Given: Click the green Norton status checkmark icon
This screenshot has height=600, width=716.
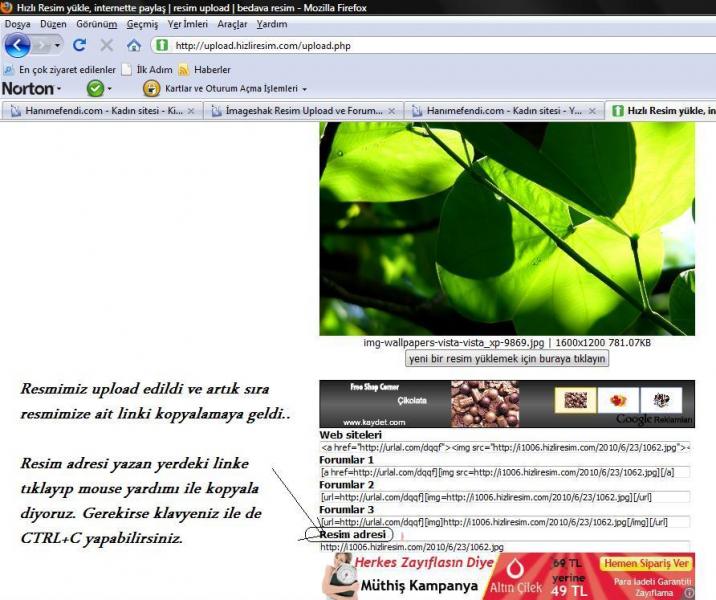Looking at the screenshot, I should point(96,88).
